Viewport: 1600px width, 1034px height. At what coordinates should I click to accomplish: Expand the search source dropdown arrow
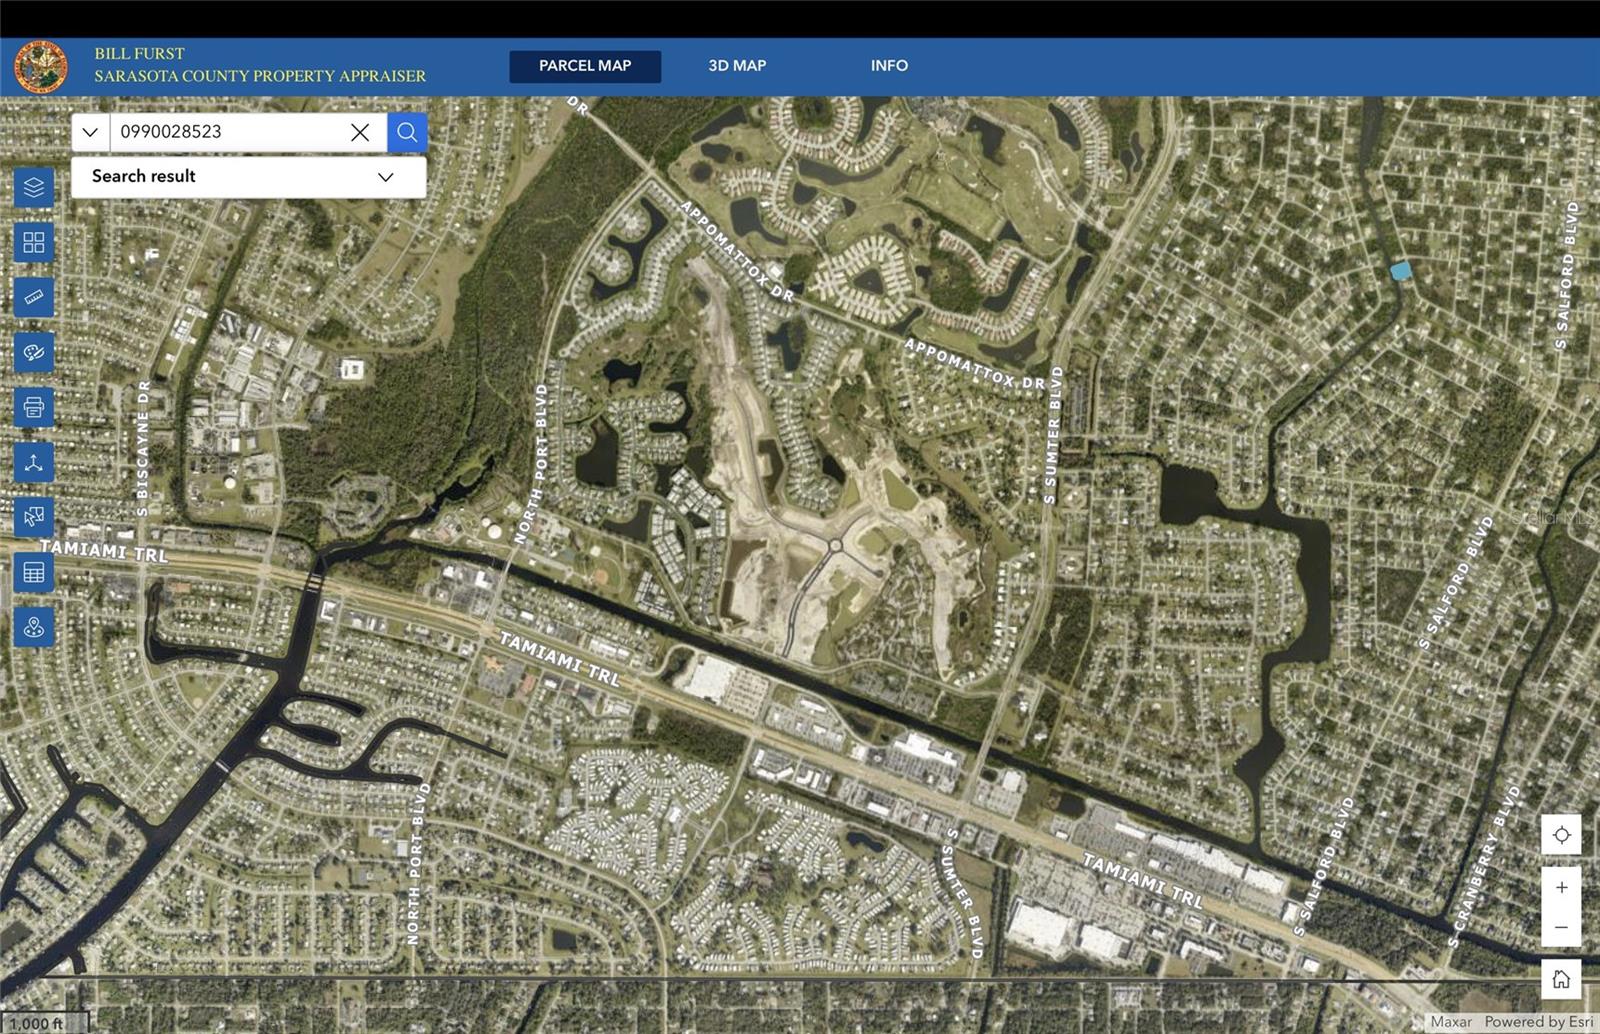90,132
